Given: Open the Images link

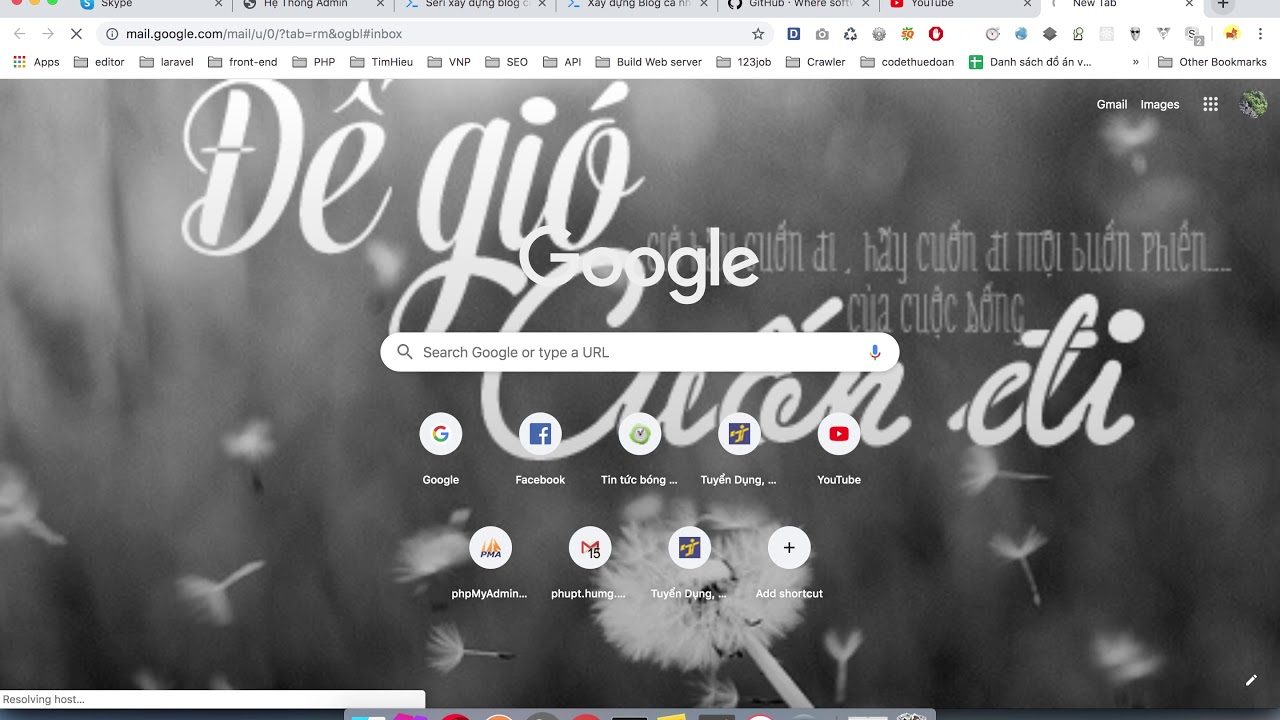Looking at the screenshot, I should coord(1160,104).
